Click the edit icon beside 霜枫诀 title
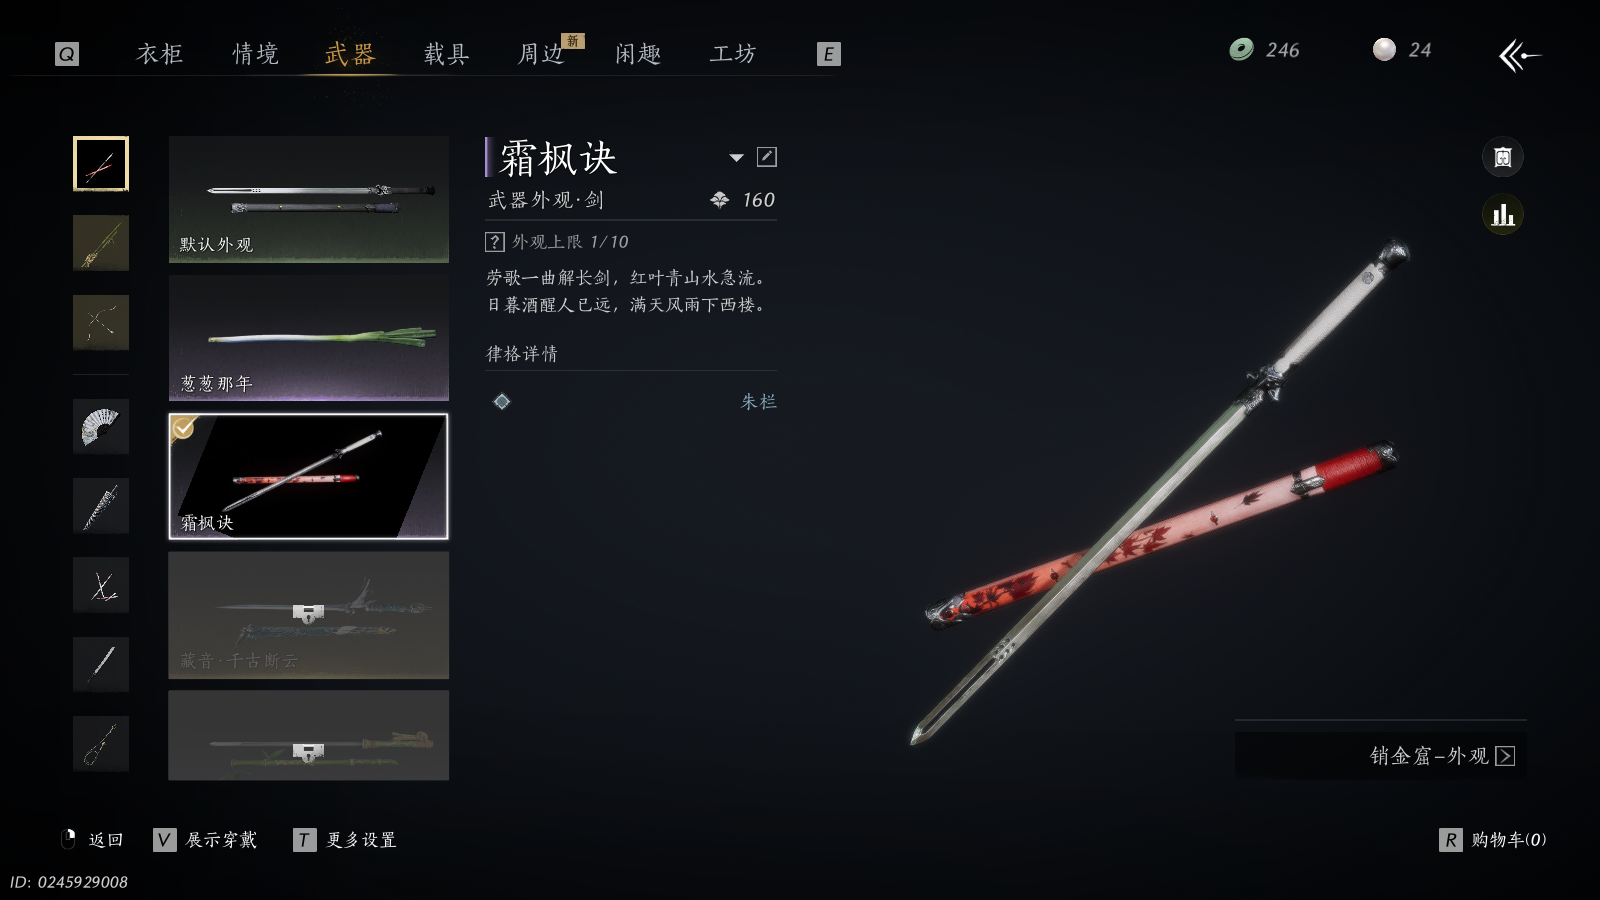The height and width of the screenshot is (900, 1600). (767, 157)
